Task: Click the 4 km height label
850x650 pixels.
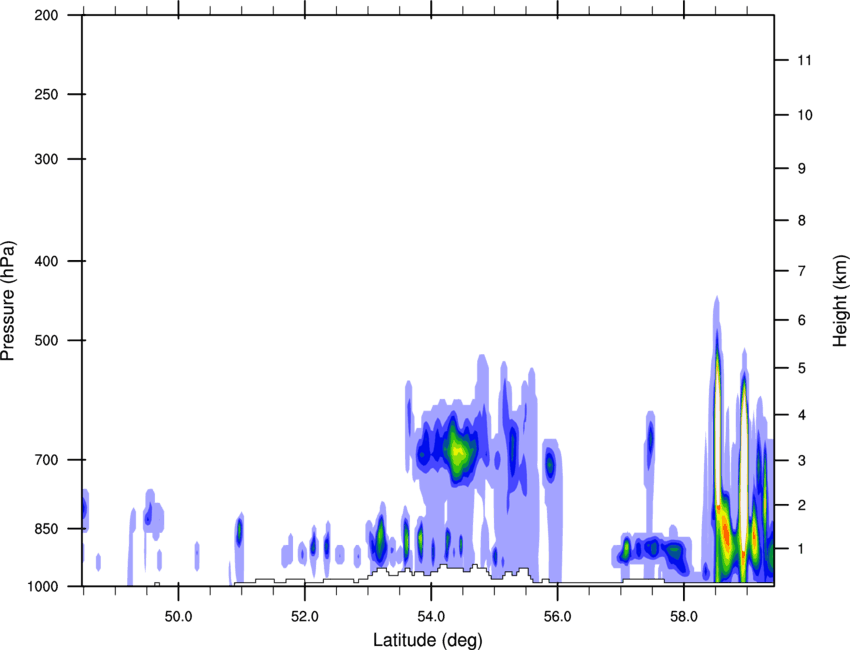Action: tap(802, 415)
